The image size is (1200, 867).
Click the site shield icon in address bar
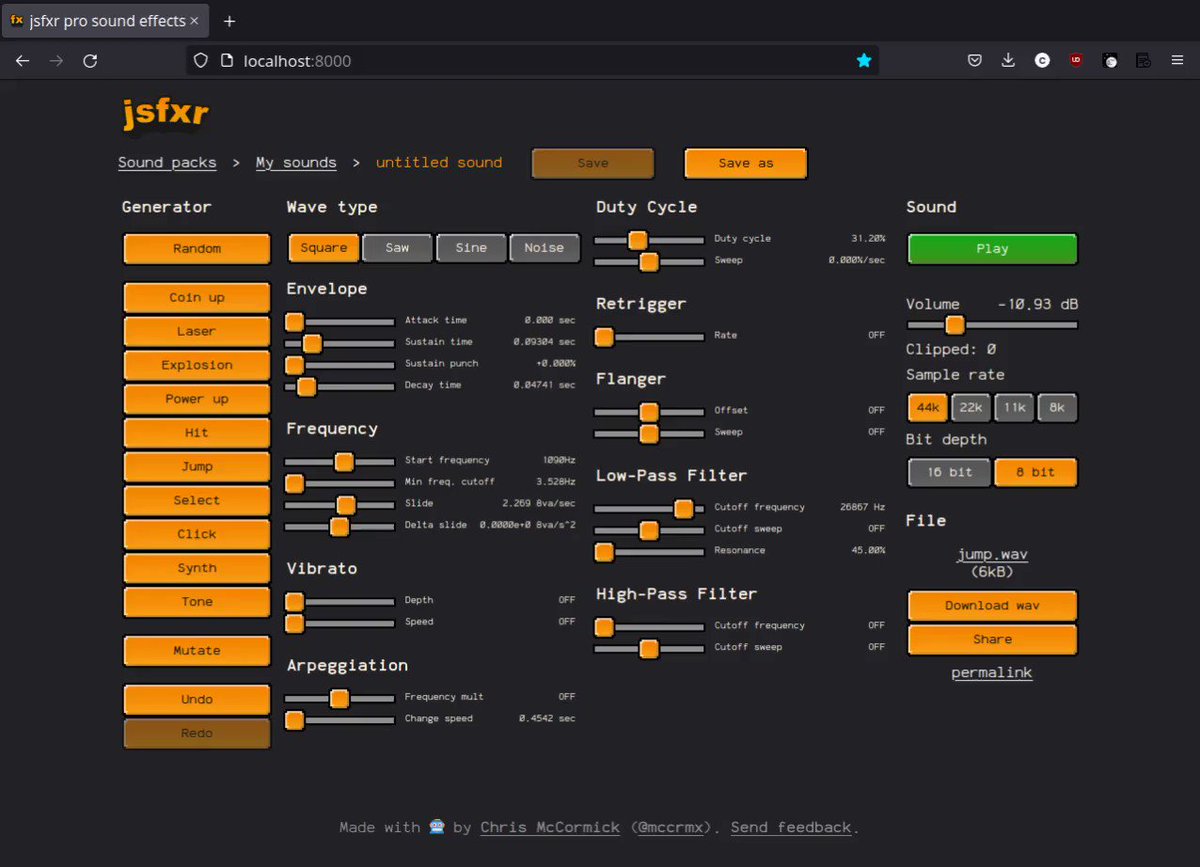coord(201,61)
